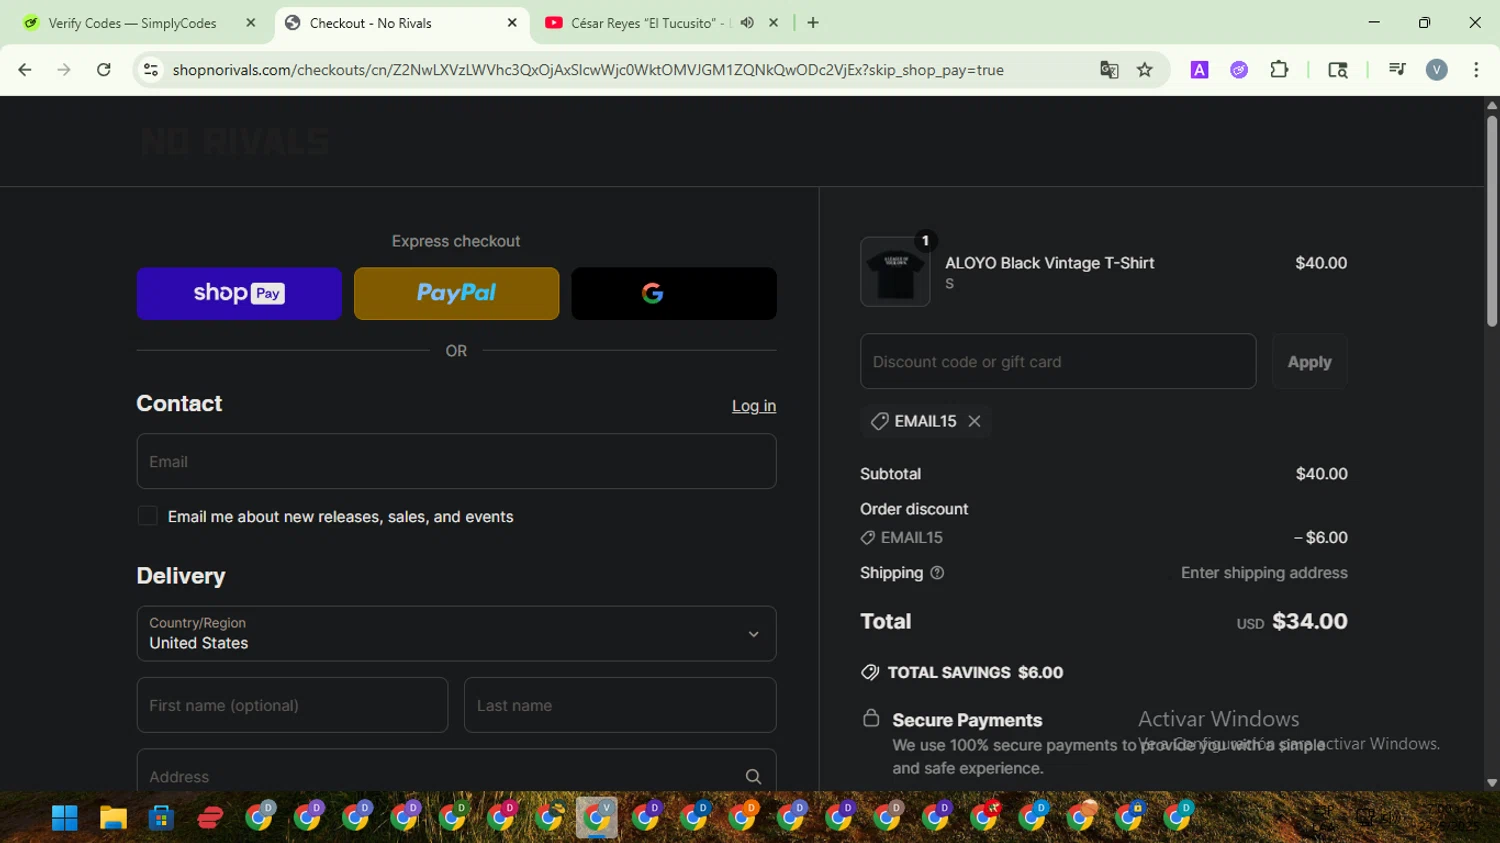Click the Log in link
1500x843 pixels.
(x=754, y=406)
